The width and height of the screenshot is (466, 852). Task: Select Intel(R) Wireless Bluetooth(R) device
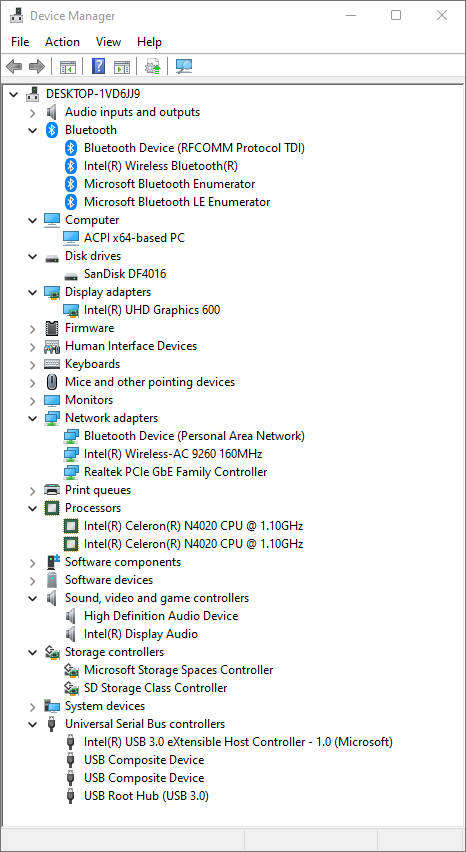pos(161,166)
